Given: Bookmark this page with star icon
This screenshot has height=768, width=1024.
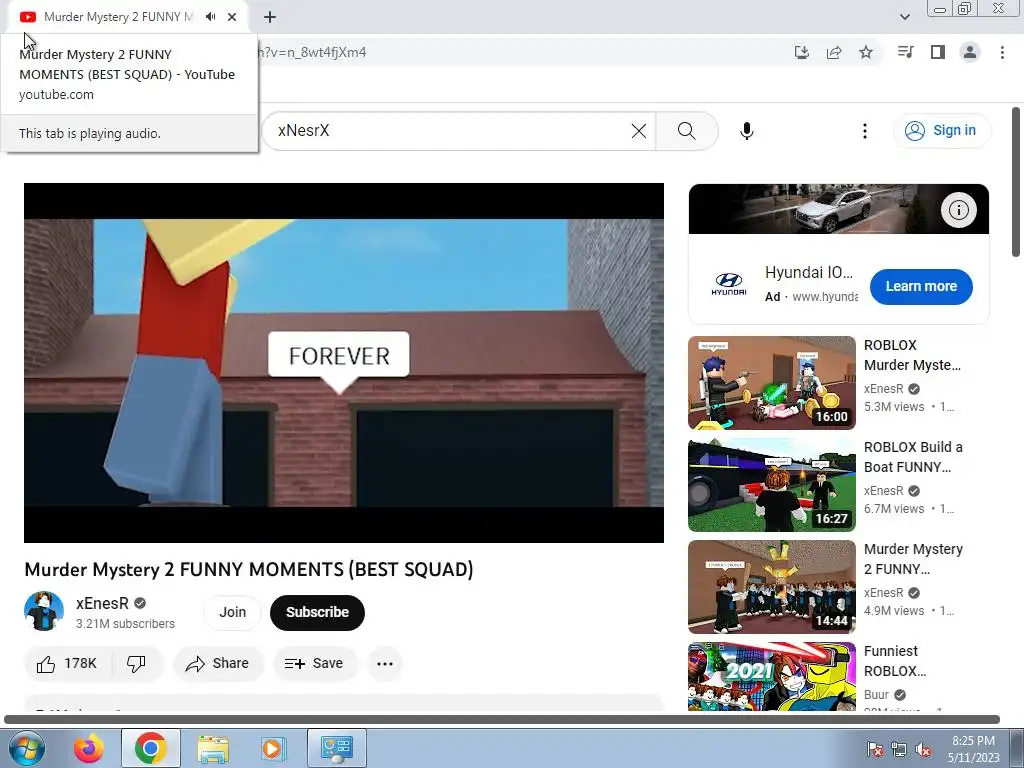Looking at the screenshot, I should point(866,52).
